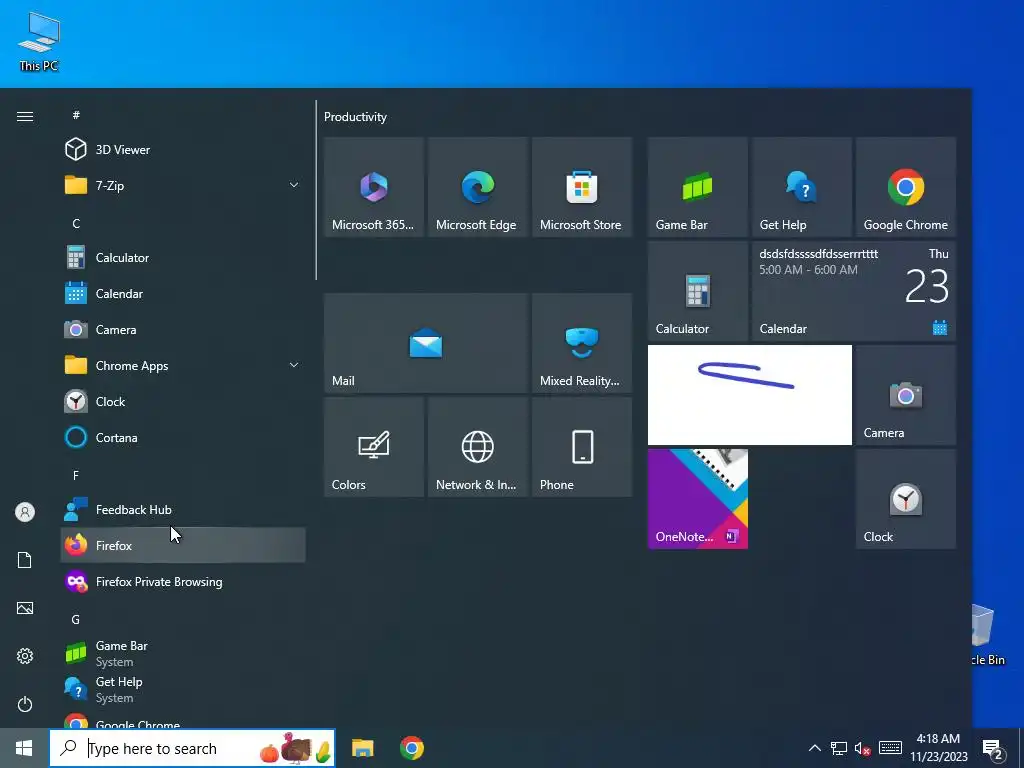Click the Productivity group heading
The image size is (1024, 768).
pos(355,117)
